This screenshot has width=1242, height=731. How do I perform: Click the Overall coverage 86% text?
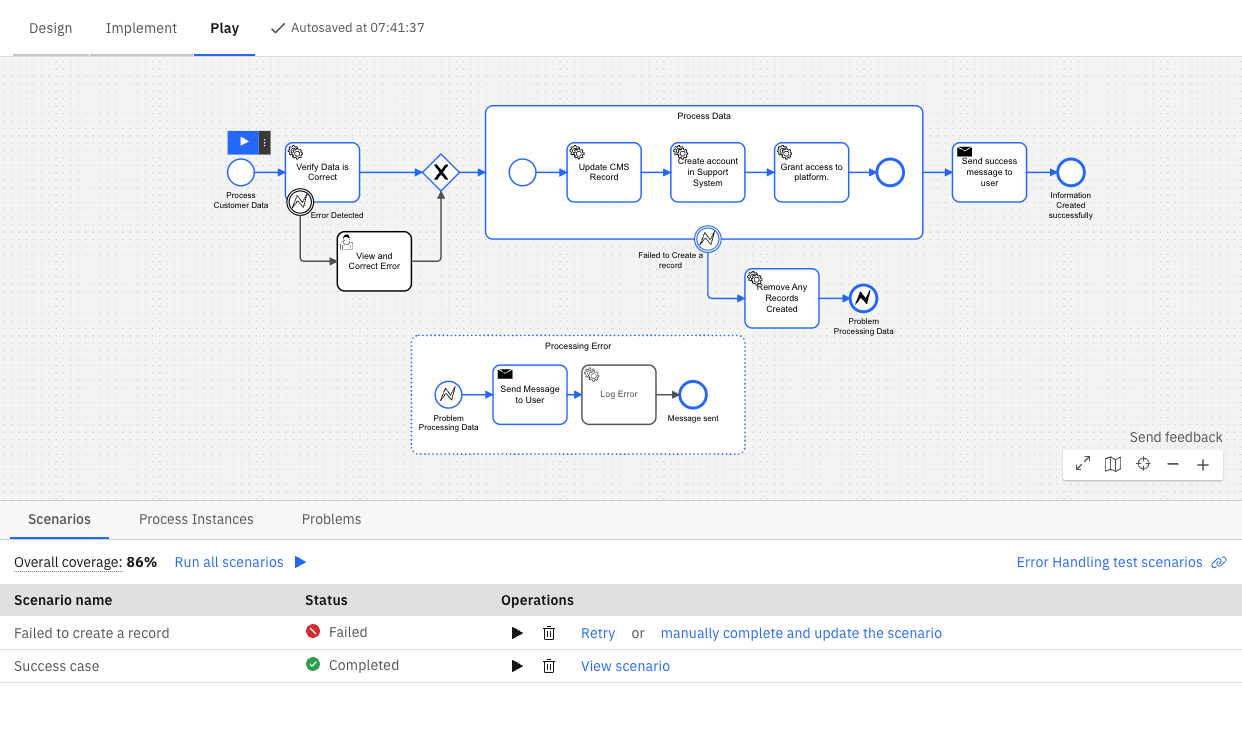pyautogui.click(x=85, y=562)
